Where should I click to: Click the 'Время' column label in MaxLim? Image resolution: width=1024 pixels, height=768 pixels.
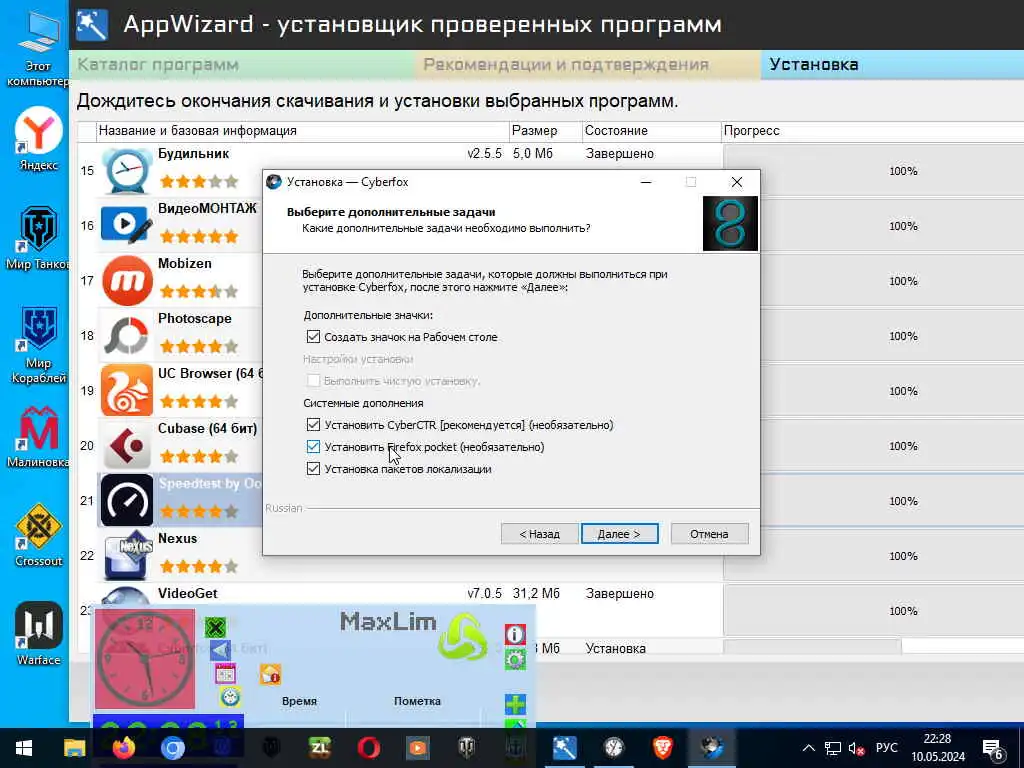coord(299,701)
